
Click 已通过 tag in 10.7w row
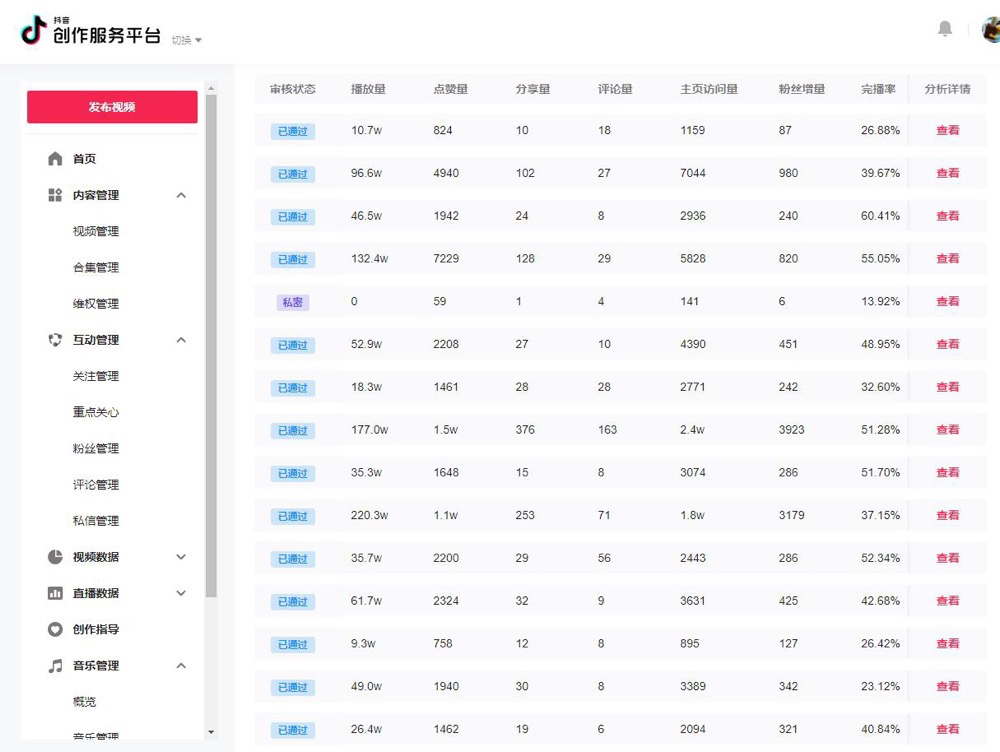[293, 131]
